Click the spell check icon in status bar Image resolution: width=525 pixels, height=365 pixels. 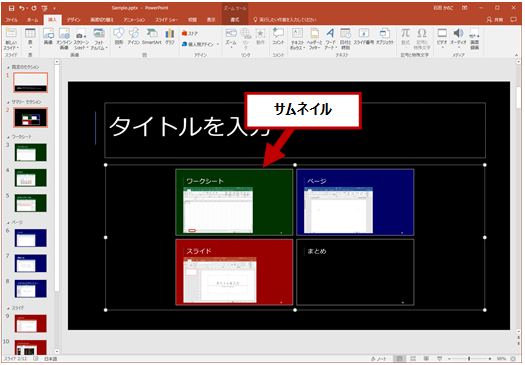[36, 359]
